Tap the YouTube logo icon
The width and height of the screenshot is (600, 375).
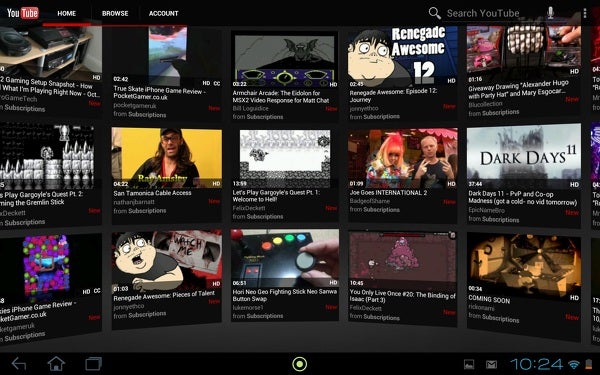pyautogui.click(x=23, y=13)
